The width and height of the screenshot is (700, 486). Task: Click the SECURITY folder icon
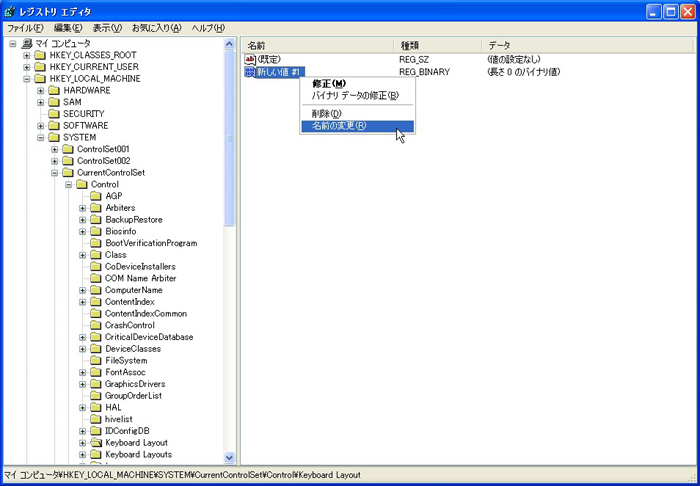click(54, 114)
